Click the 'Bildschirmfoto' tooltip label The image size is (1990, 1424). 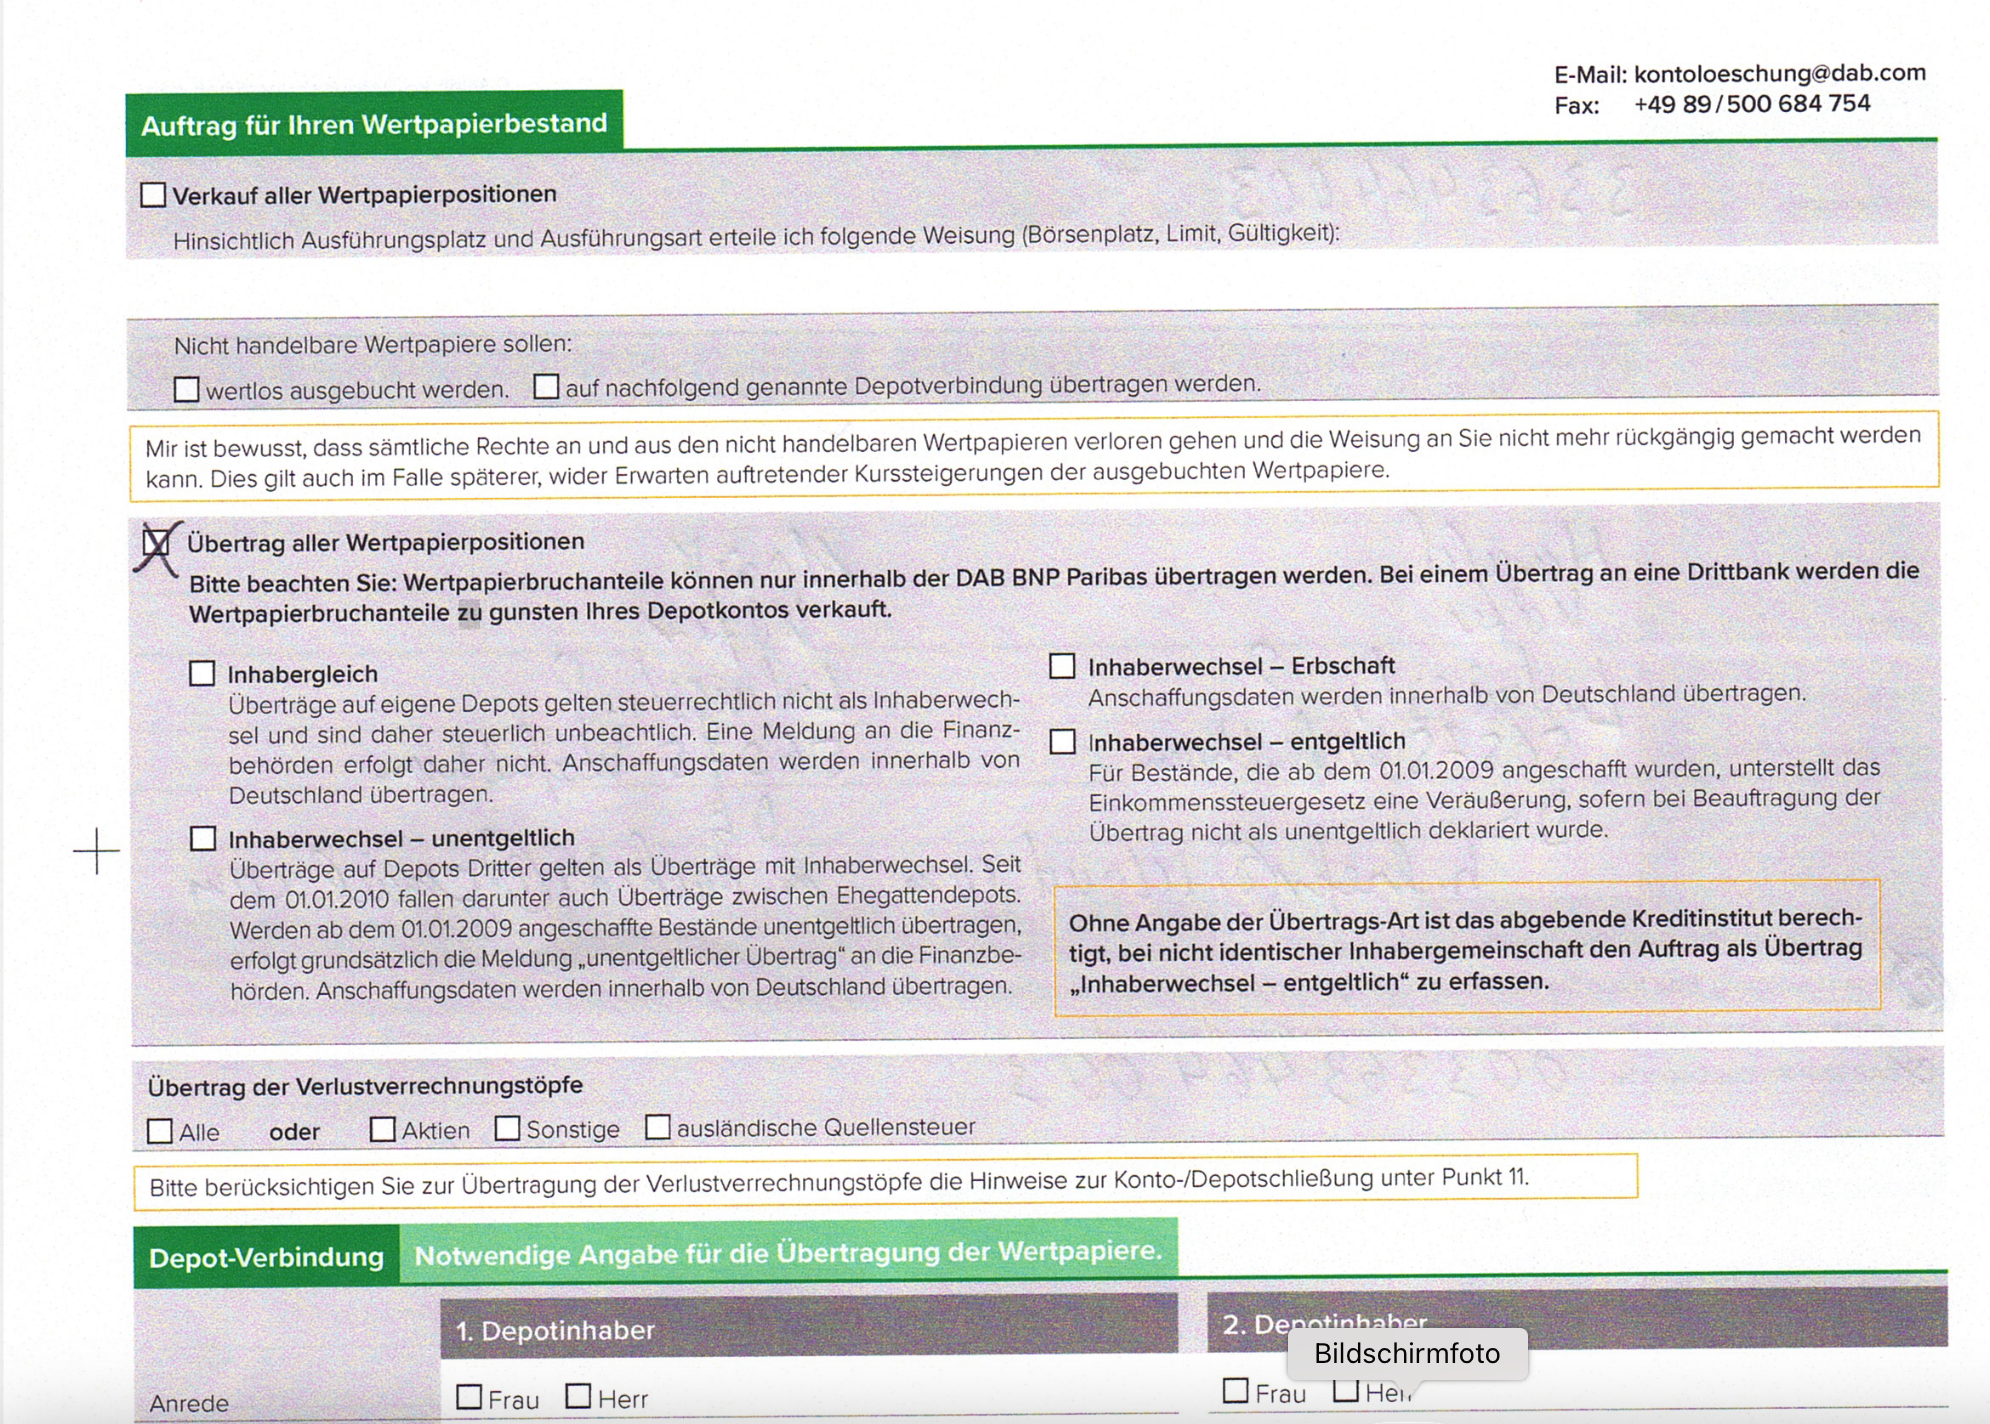click(x=1406, y=1353)
